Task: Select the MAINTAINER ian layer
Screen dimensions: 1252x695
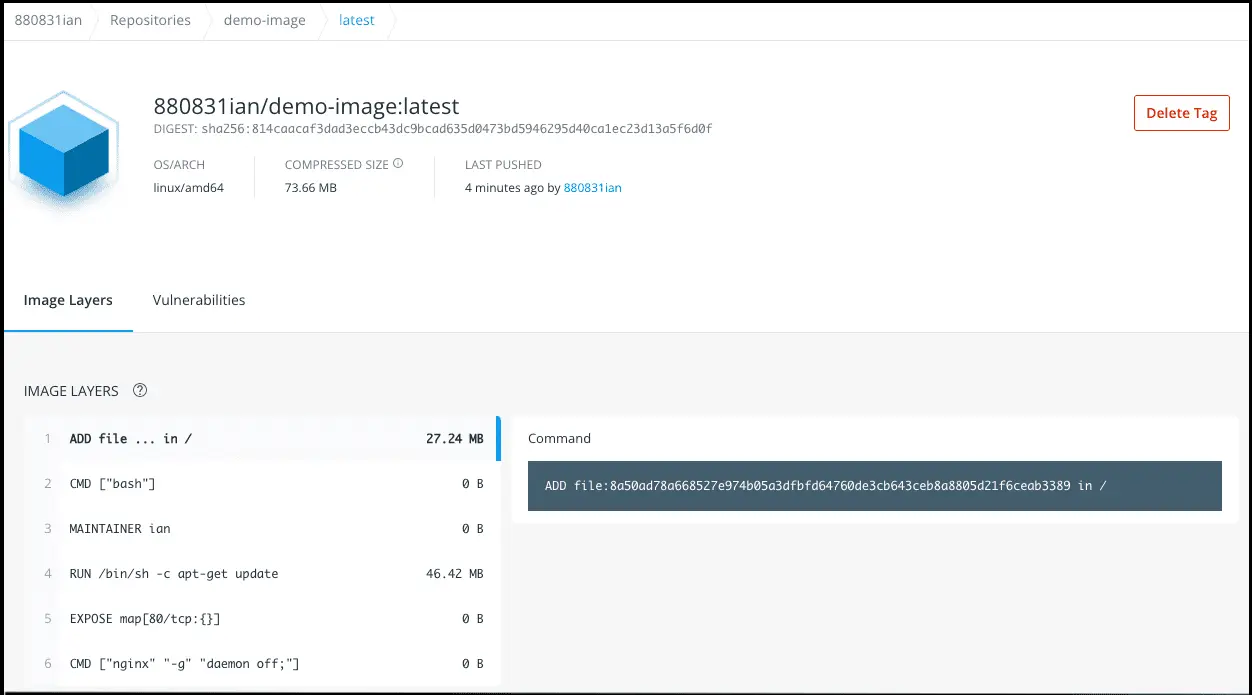Action: [x=260, y=529]
